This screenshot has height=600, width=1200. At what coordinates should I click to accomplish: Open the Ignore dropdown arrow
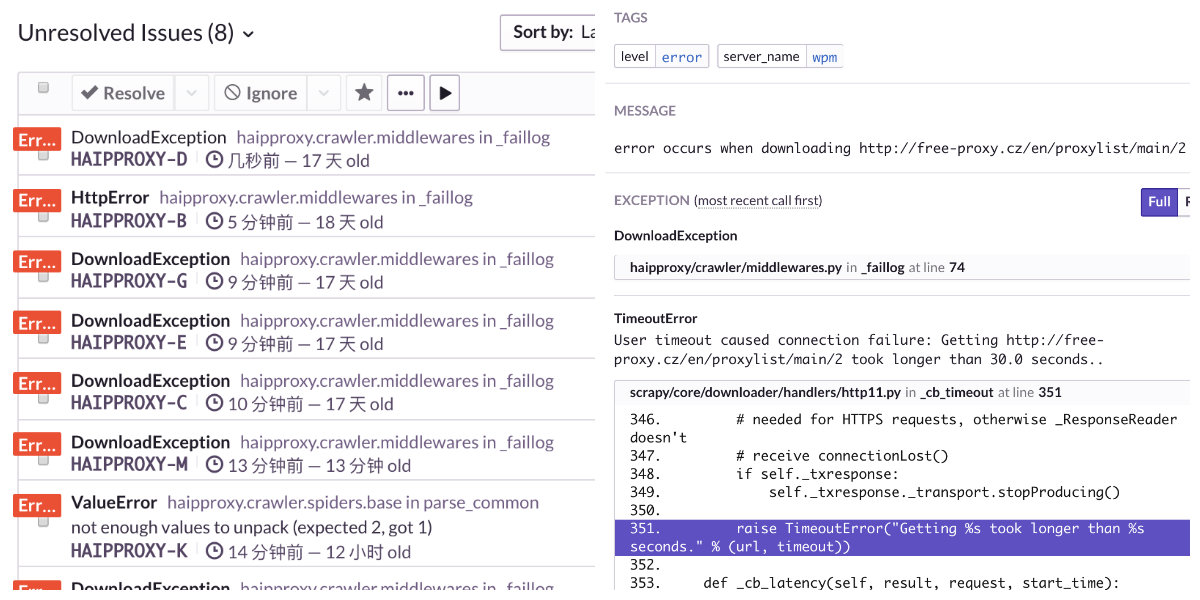click(323, 93)
